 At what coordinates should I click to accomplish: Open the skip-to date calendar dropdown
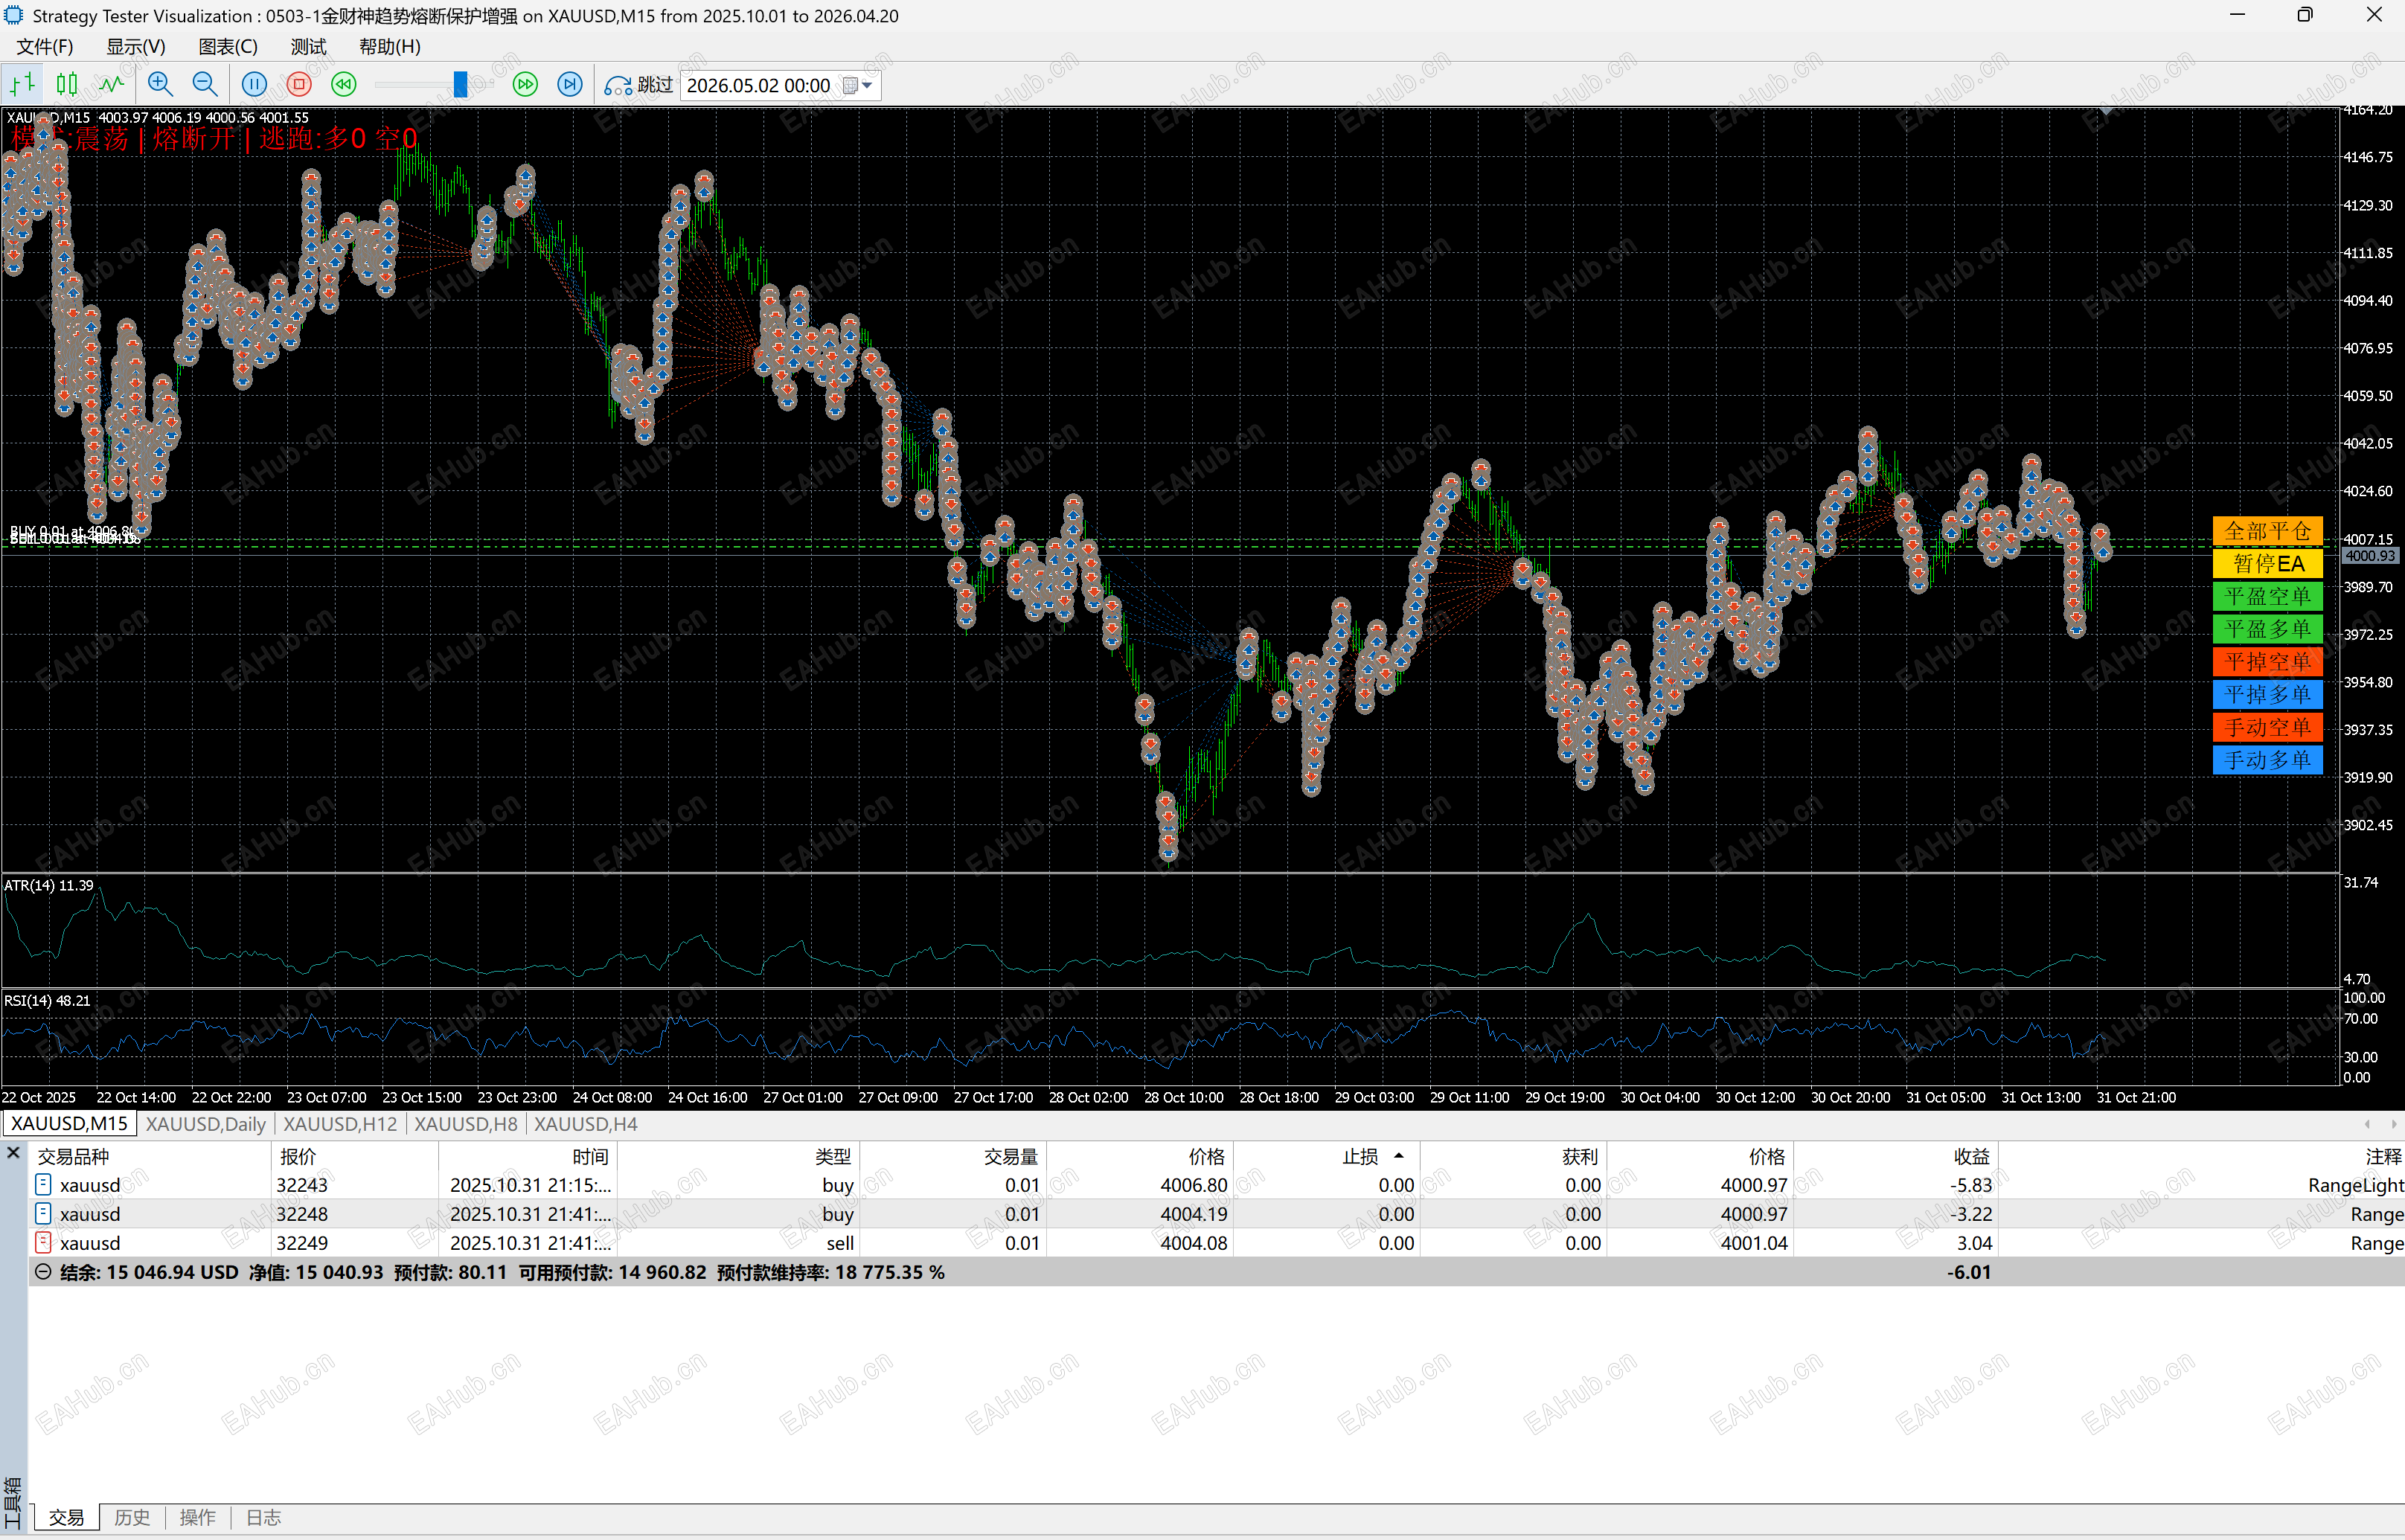click(859, 85)
